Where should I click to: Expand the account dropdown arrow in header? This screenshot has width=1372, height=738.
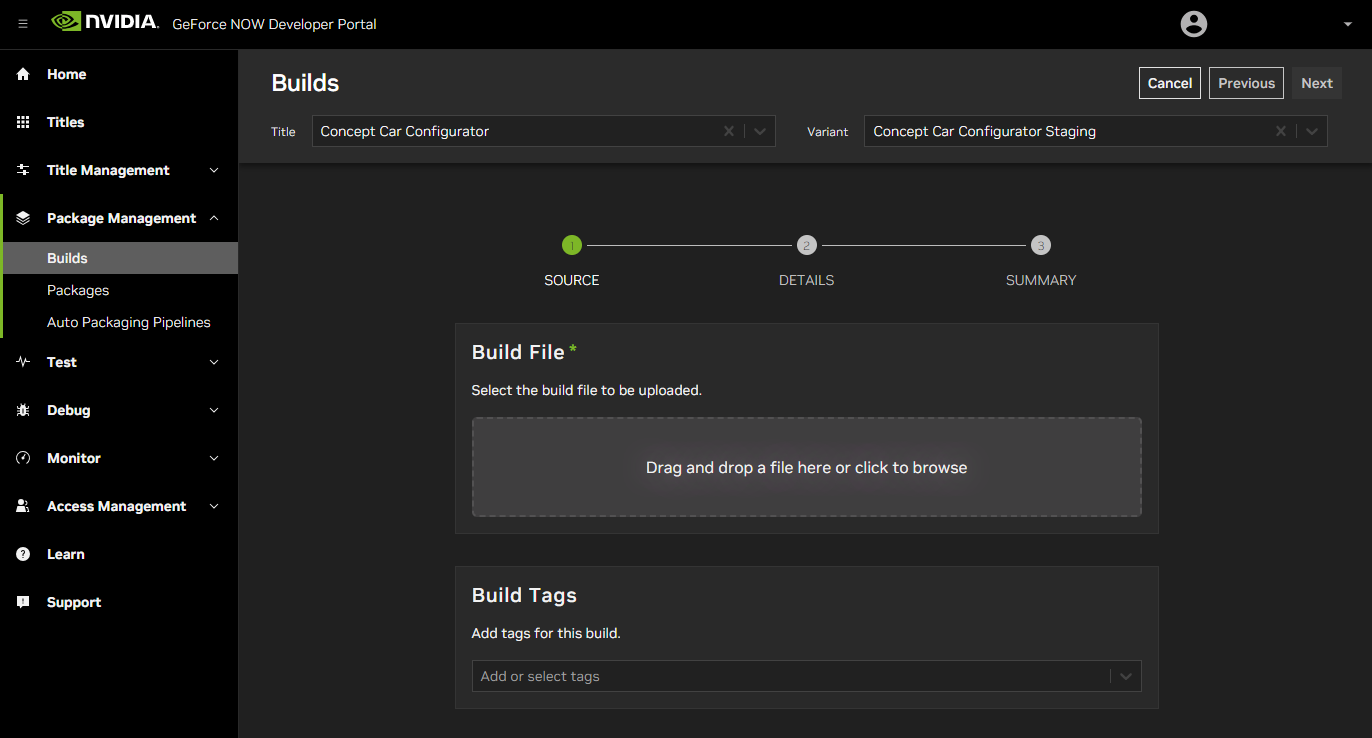[x=1347, y=24]
